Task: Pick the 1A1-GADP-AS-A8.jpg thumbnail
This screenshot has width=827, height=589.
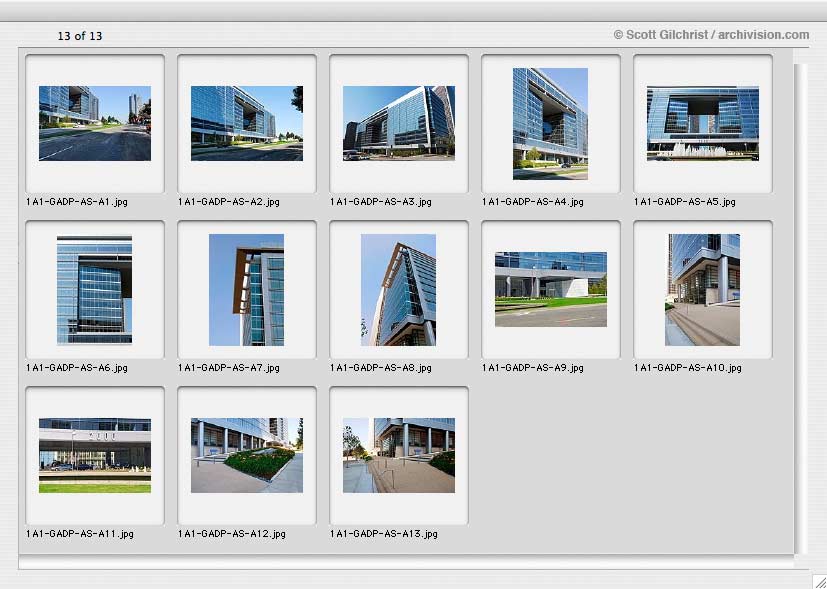Action: [398, 290]
